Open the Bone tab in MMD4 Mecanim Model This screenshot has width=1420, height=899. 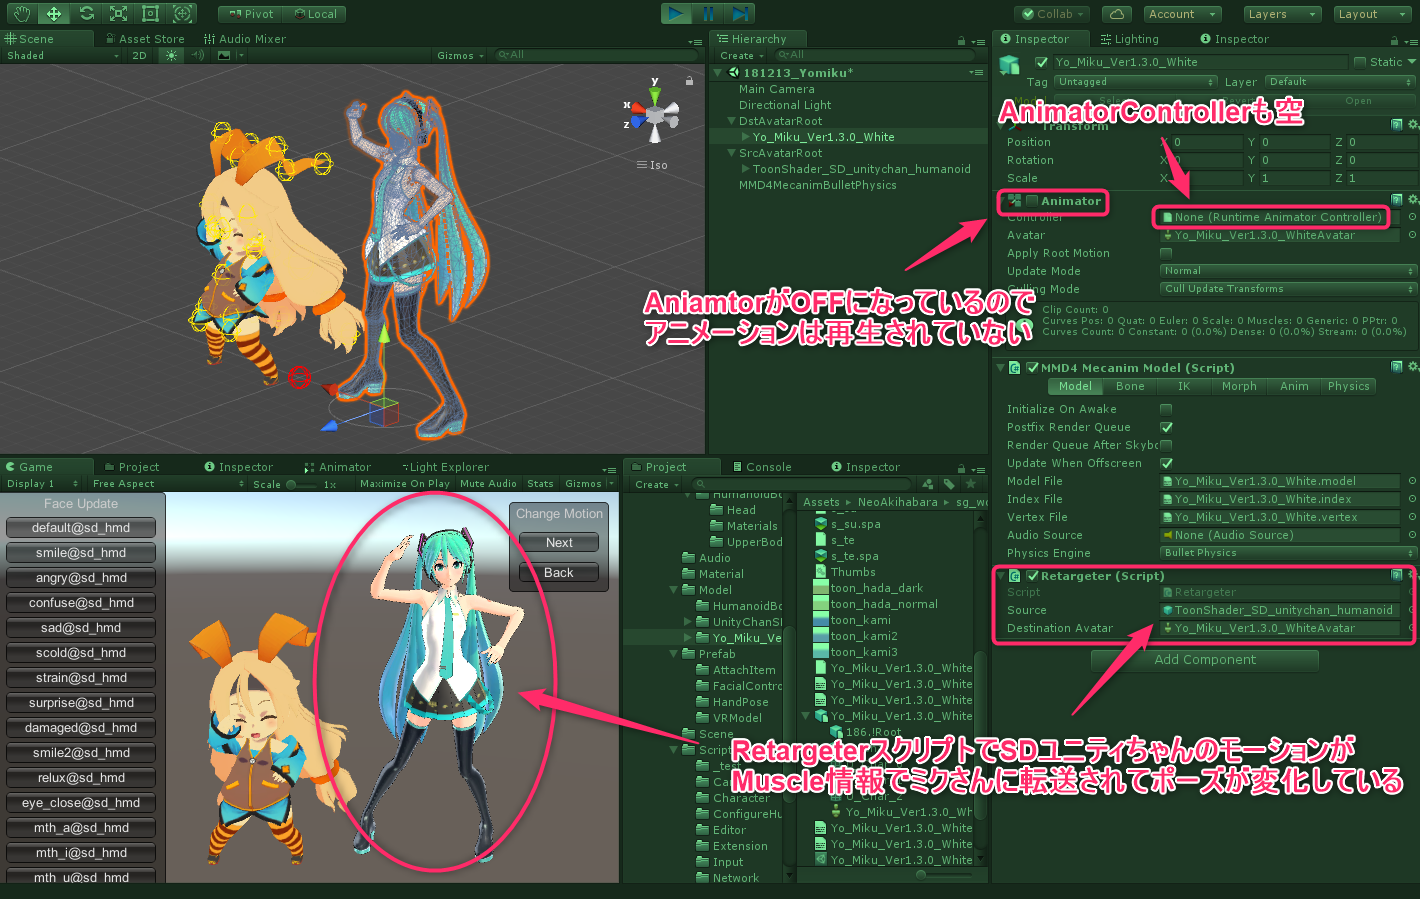[x=1130, y=386]
